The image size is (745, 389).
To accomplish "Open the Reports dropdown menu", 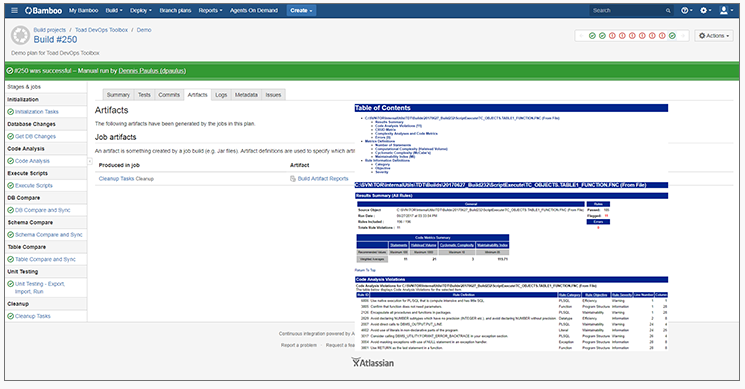I will click(210, 10).
